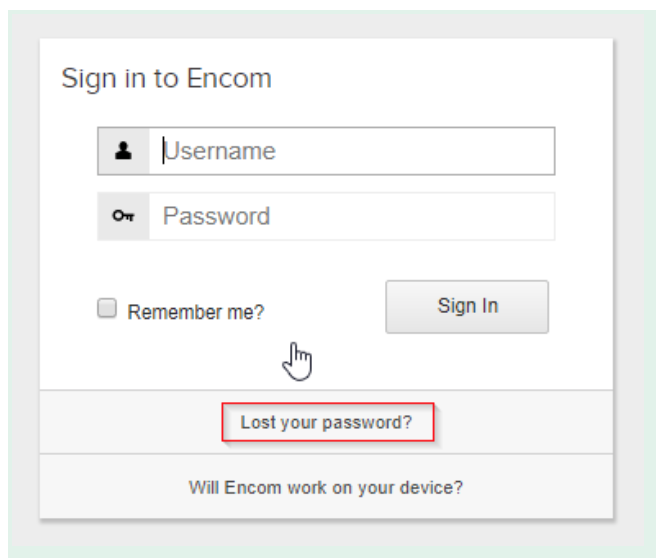Click the Password placeholder text

[x=216, y=216]
